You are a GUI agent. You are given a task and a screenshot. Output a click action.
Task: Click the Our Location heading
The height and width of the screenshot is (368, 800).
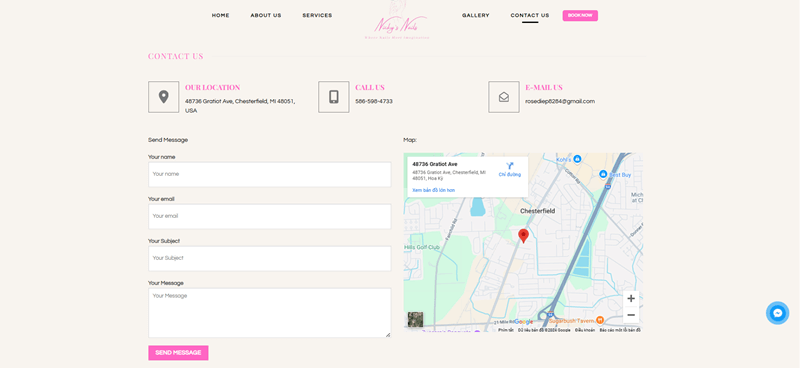point(212,87)
